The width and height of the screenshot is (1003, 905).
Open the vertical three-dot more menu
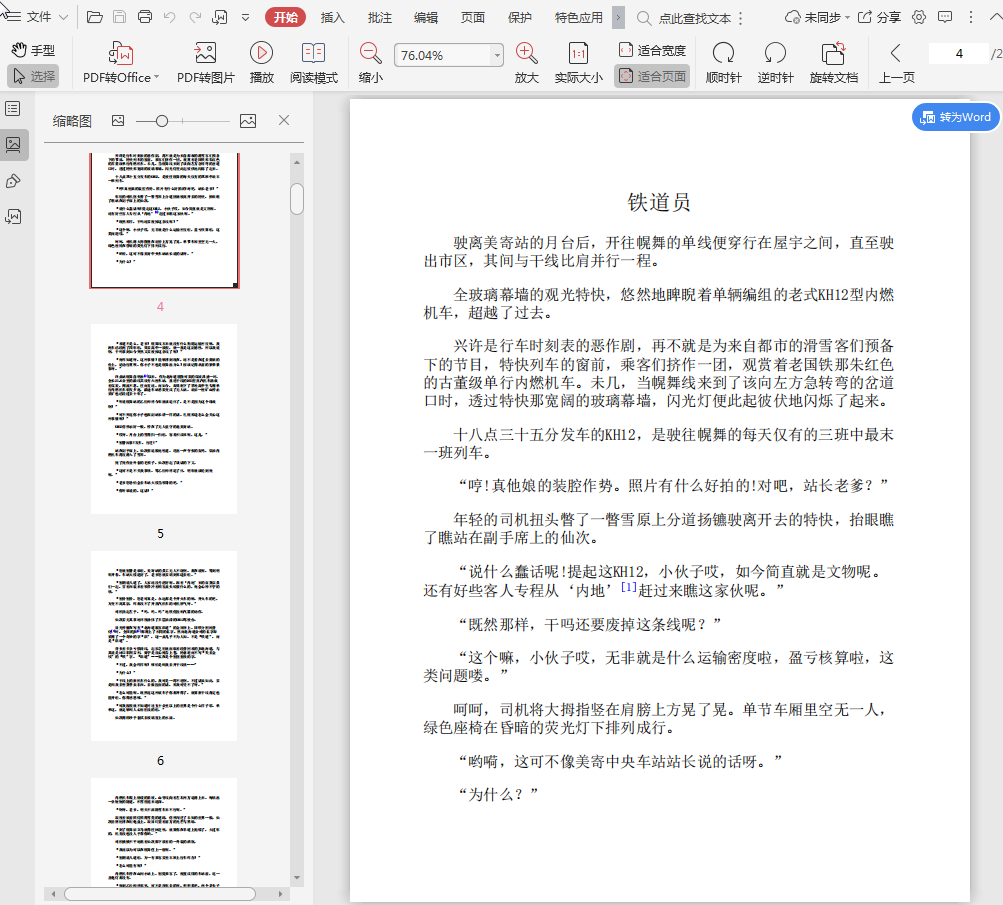click(x=971, y=17)
